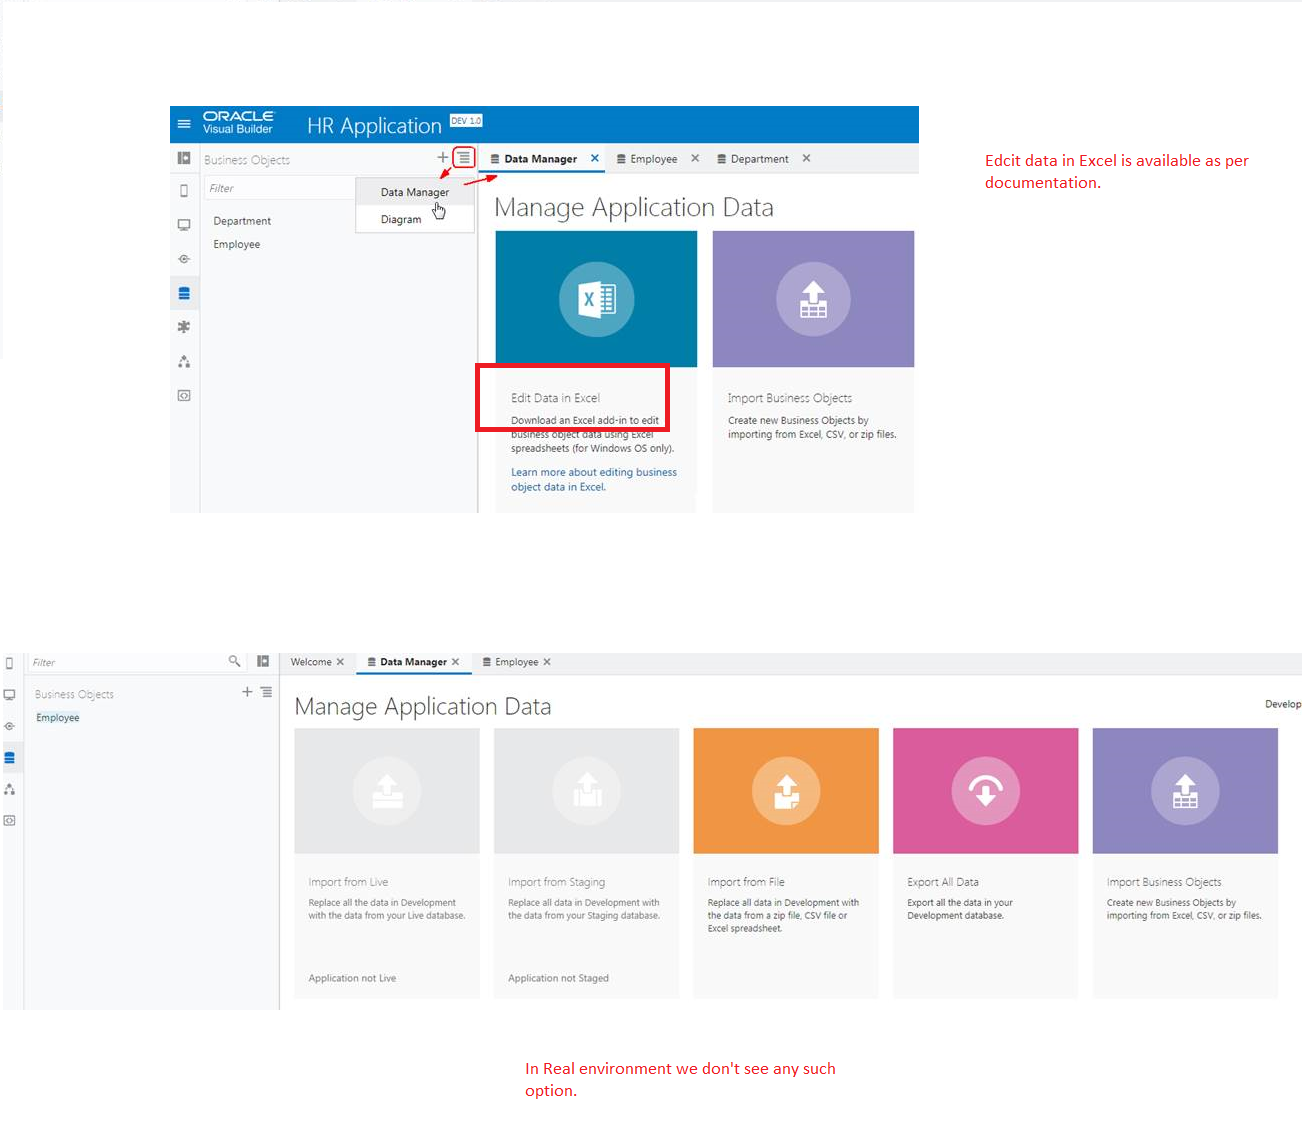Open the hamburger menu beside Oracle Visual Builder logo
This screenshot has height=1134, width=1302.
click(184, 124)
